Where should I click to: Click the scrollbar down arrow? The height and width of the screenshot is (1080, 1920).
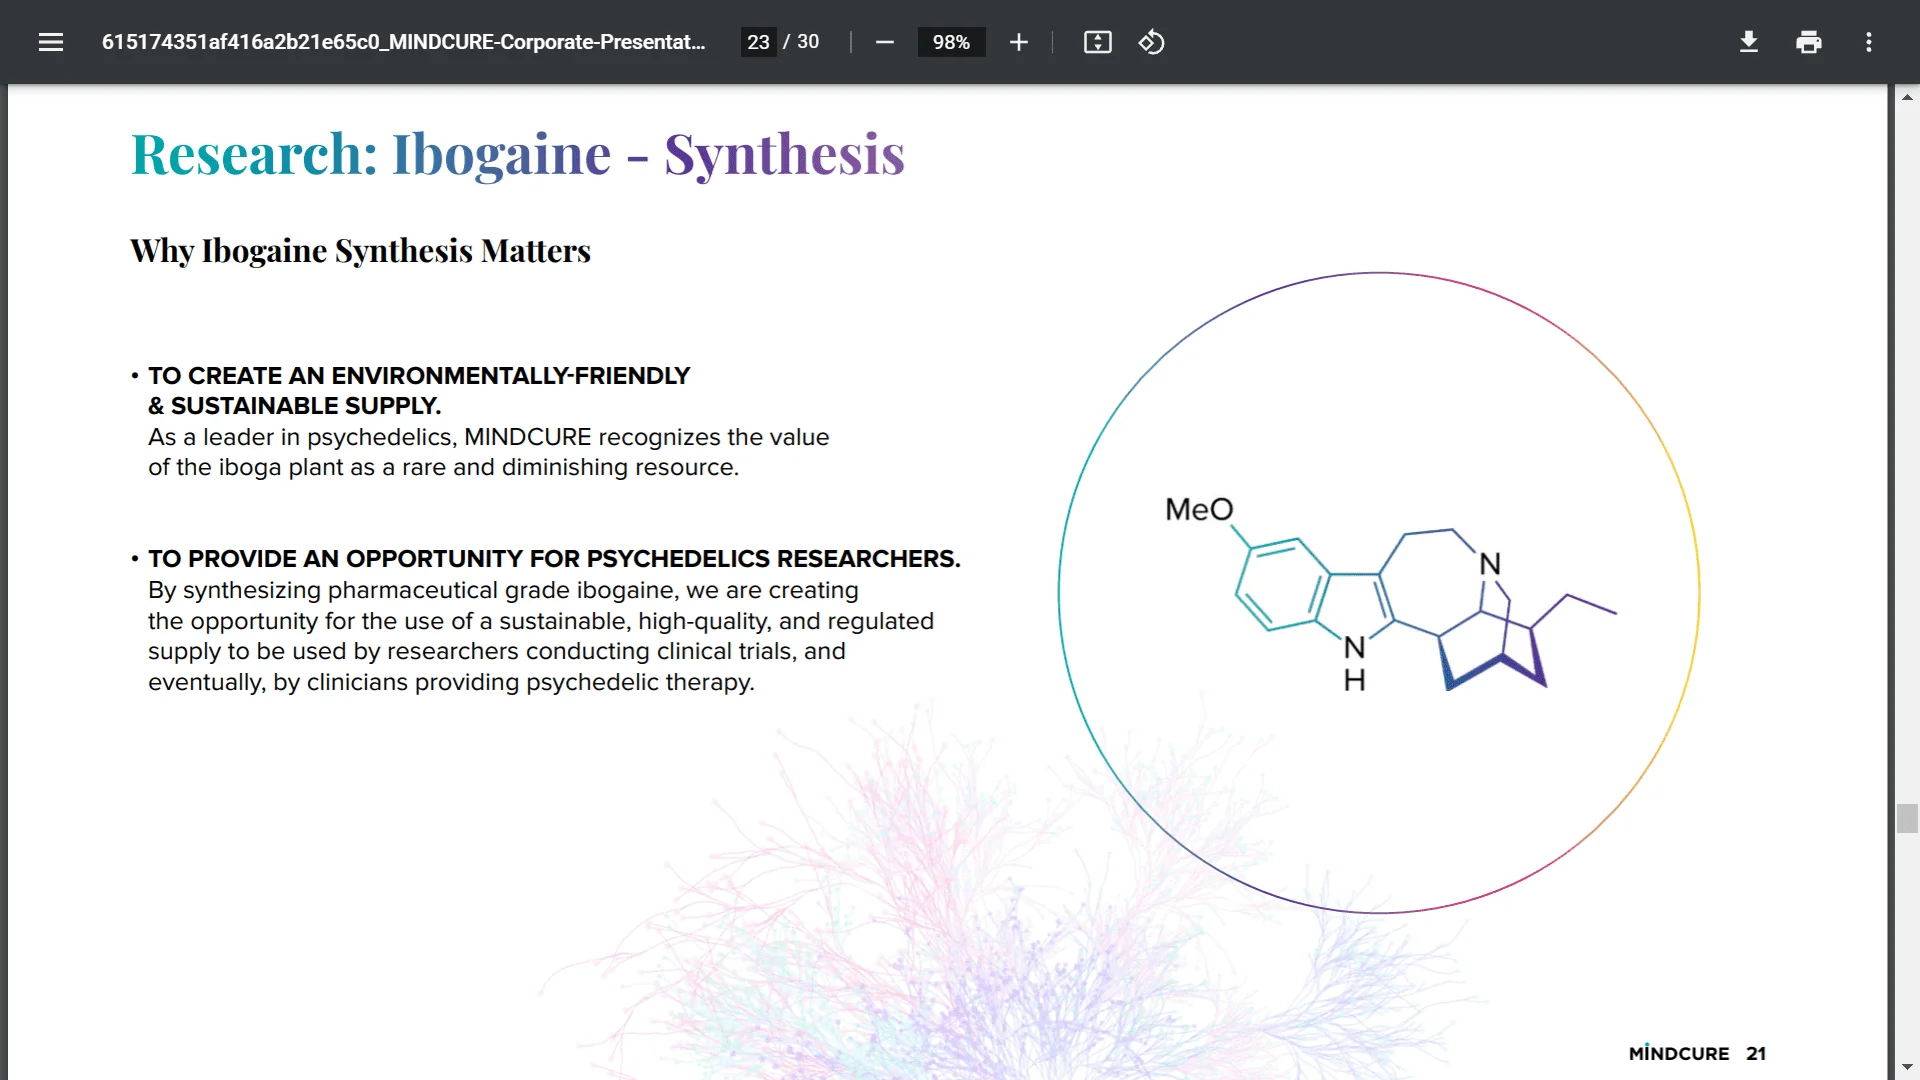[x=1907, y=1067]
